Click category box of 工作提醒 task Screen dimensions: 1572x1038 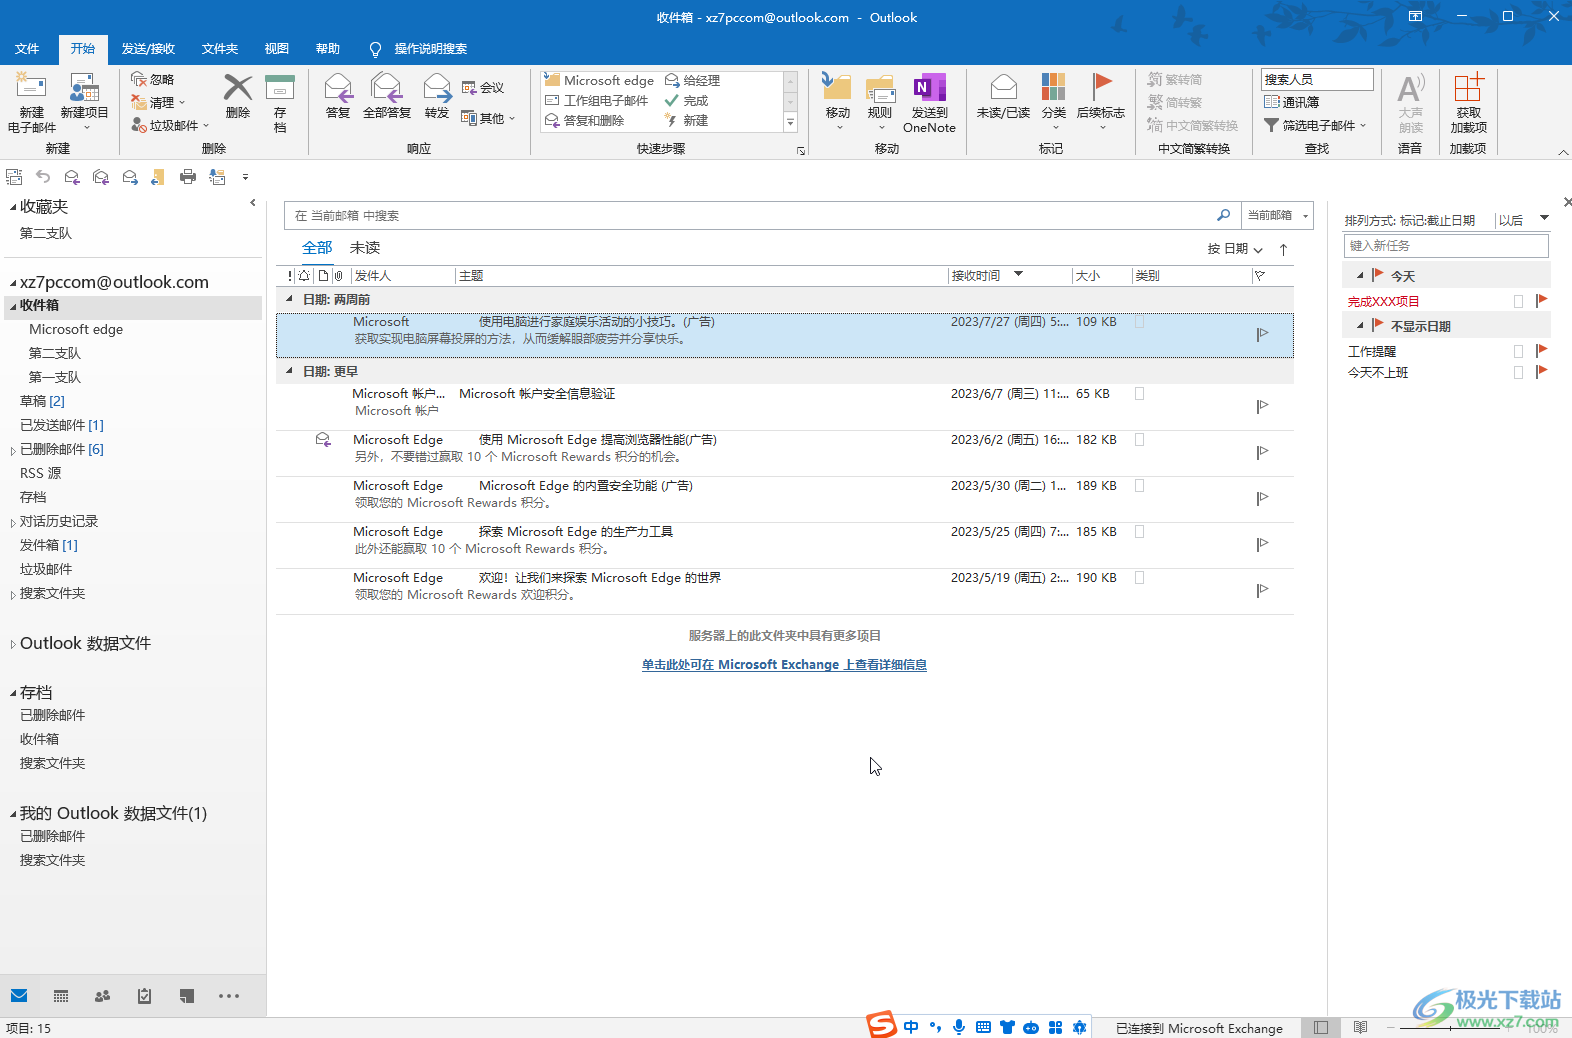[x=1518, y=351]
